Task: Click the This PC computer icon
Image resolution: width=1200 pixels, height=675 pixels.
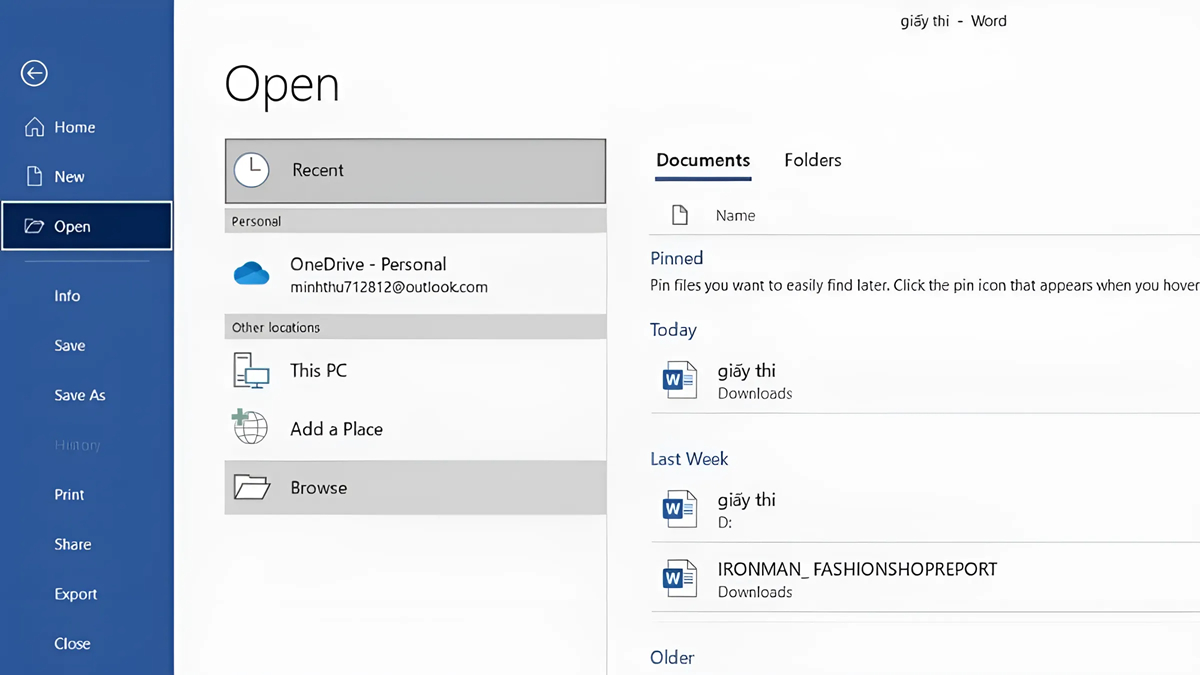Action: coord(251,371)
